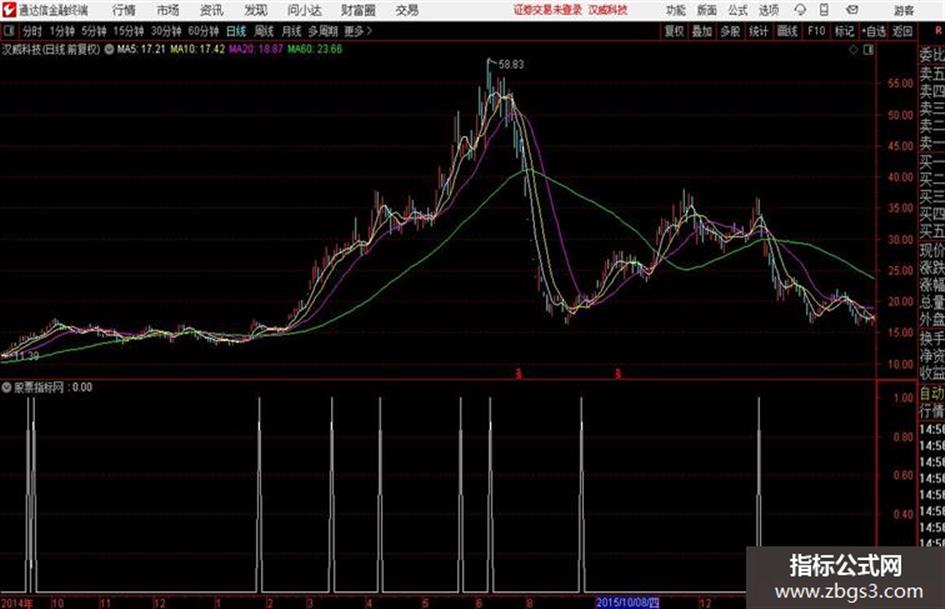Click the red R indicator at top right
The width and height of the screenshot is (945, 609).
pos(938,30)
